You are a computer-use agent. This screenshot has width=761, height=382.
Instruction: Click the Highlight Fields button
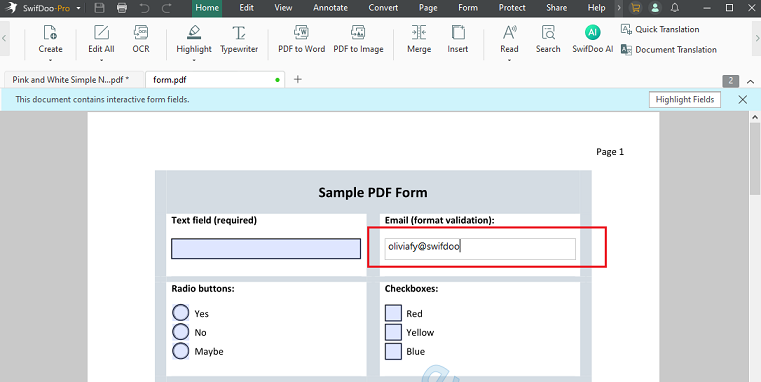[x=685, y=100]
